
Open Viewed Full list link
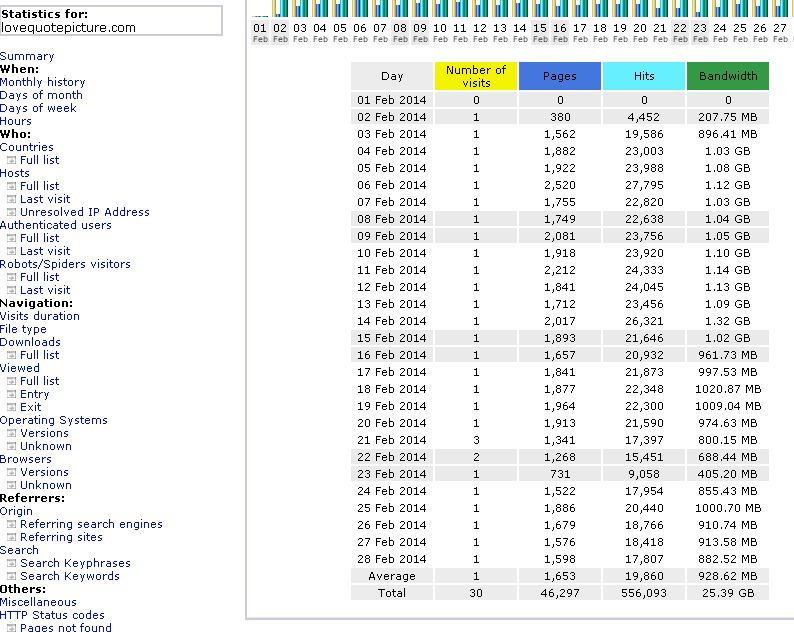[x=39, y=381]
